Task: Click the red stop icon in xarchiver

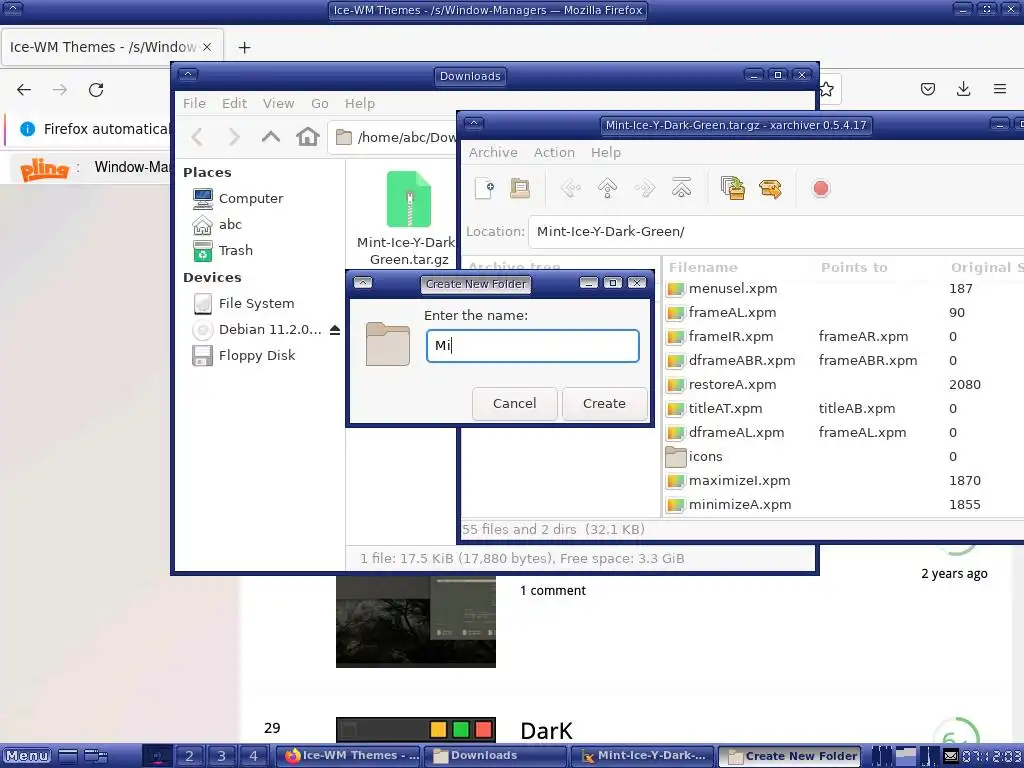Action: tap(821, 189)
